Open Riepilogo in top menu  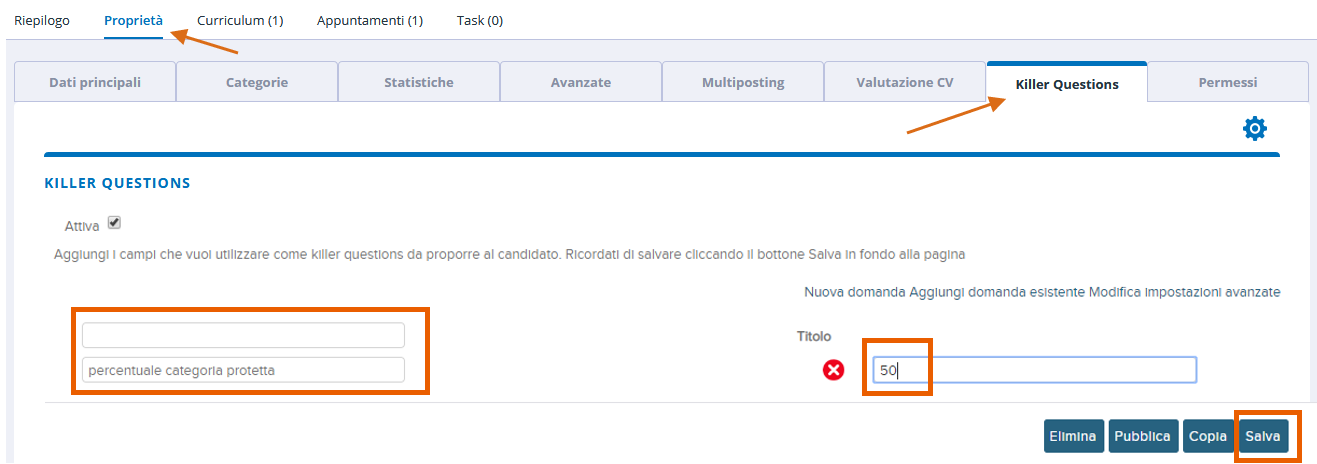42,20
